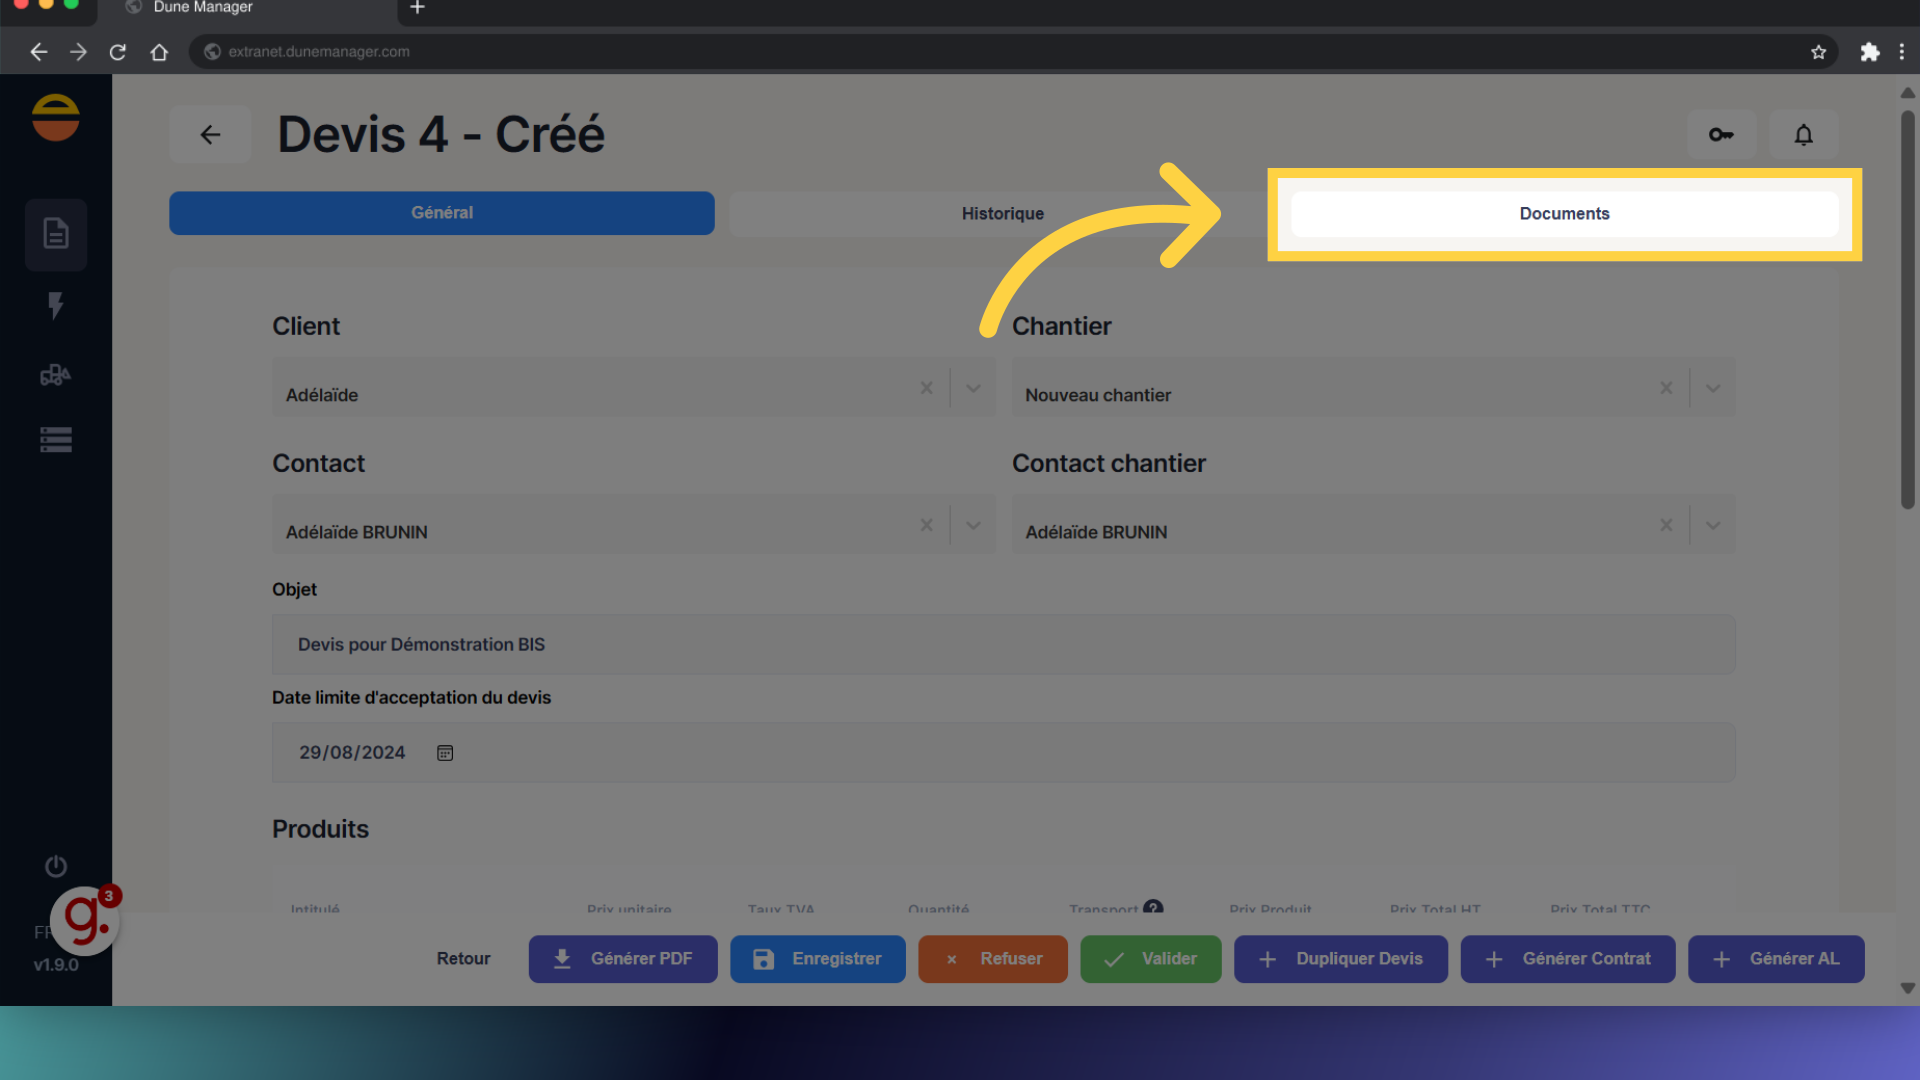
Task: Click the key icon near the title
Action: 1721,134
